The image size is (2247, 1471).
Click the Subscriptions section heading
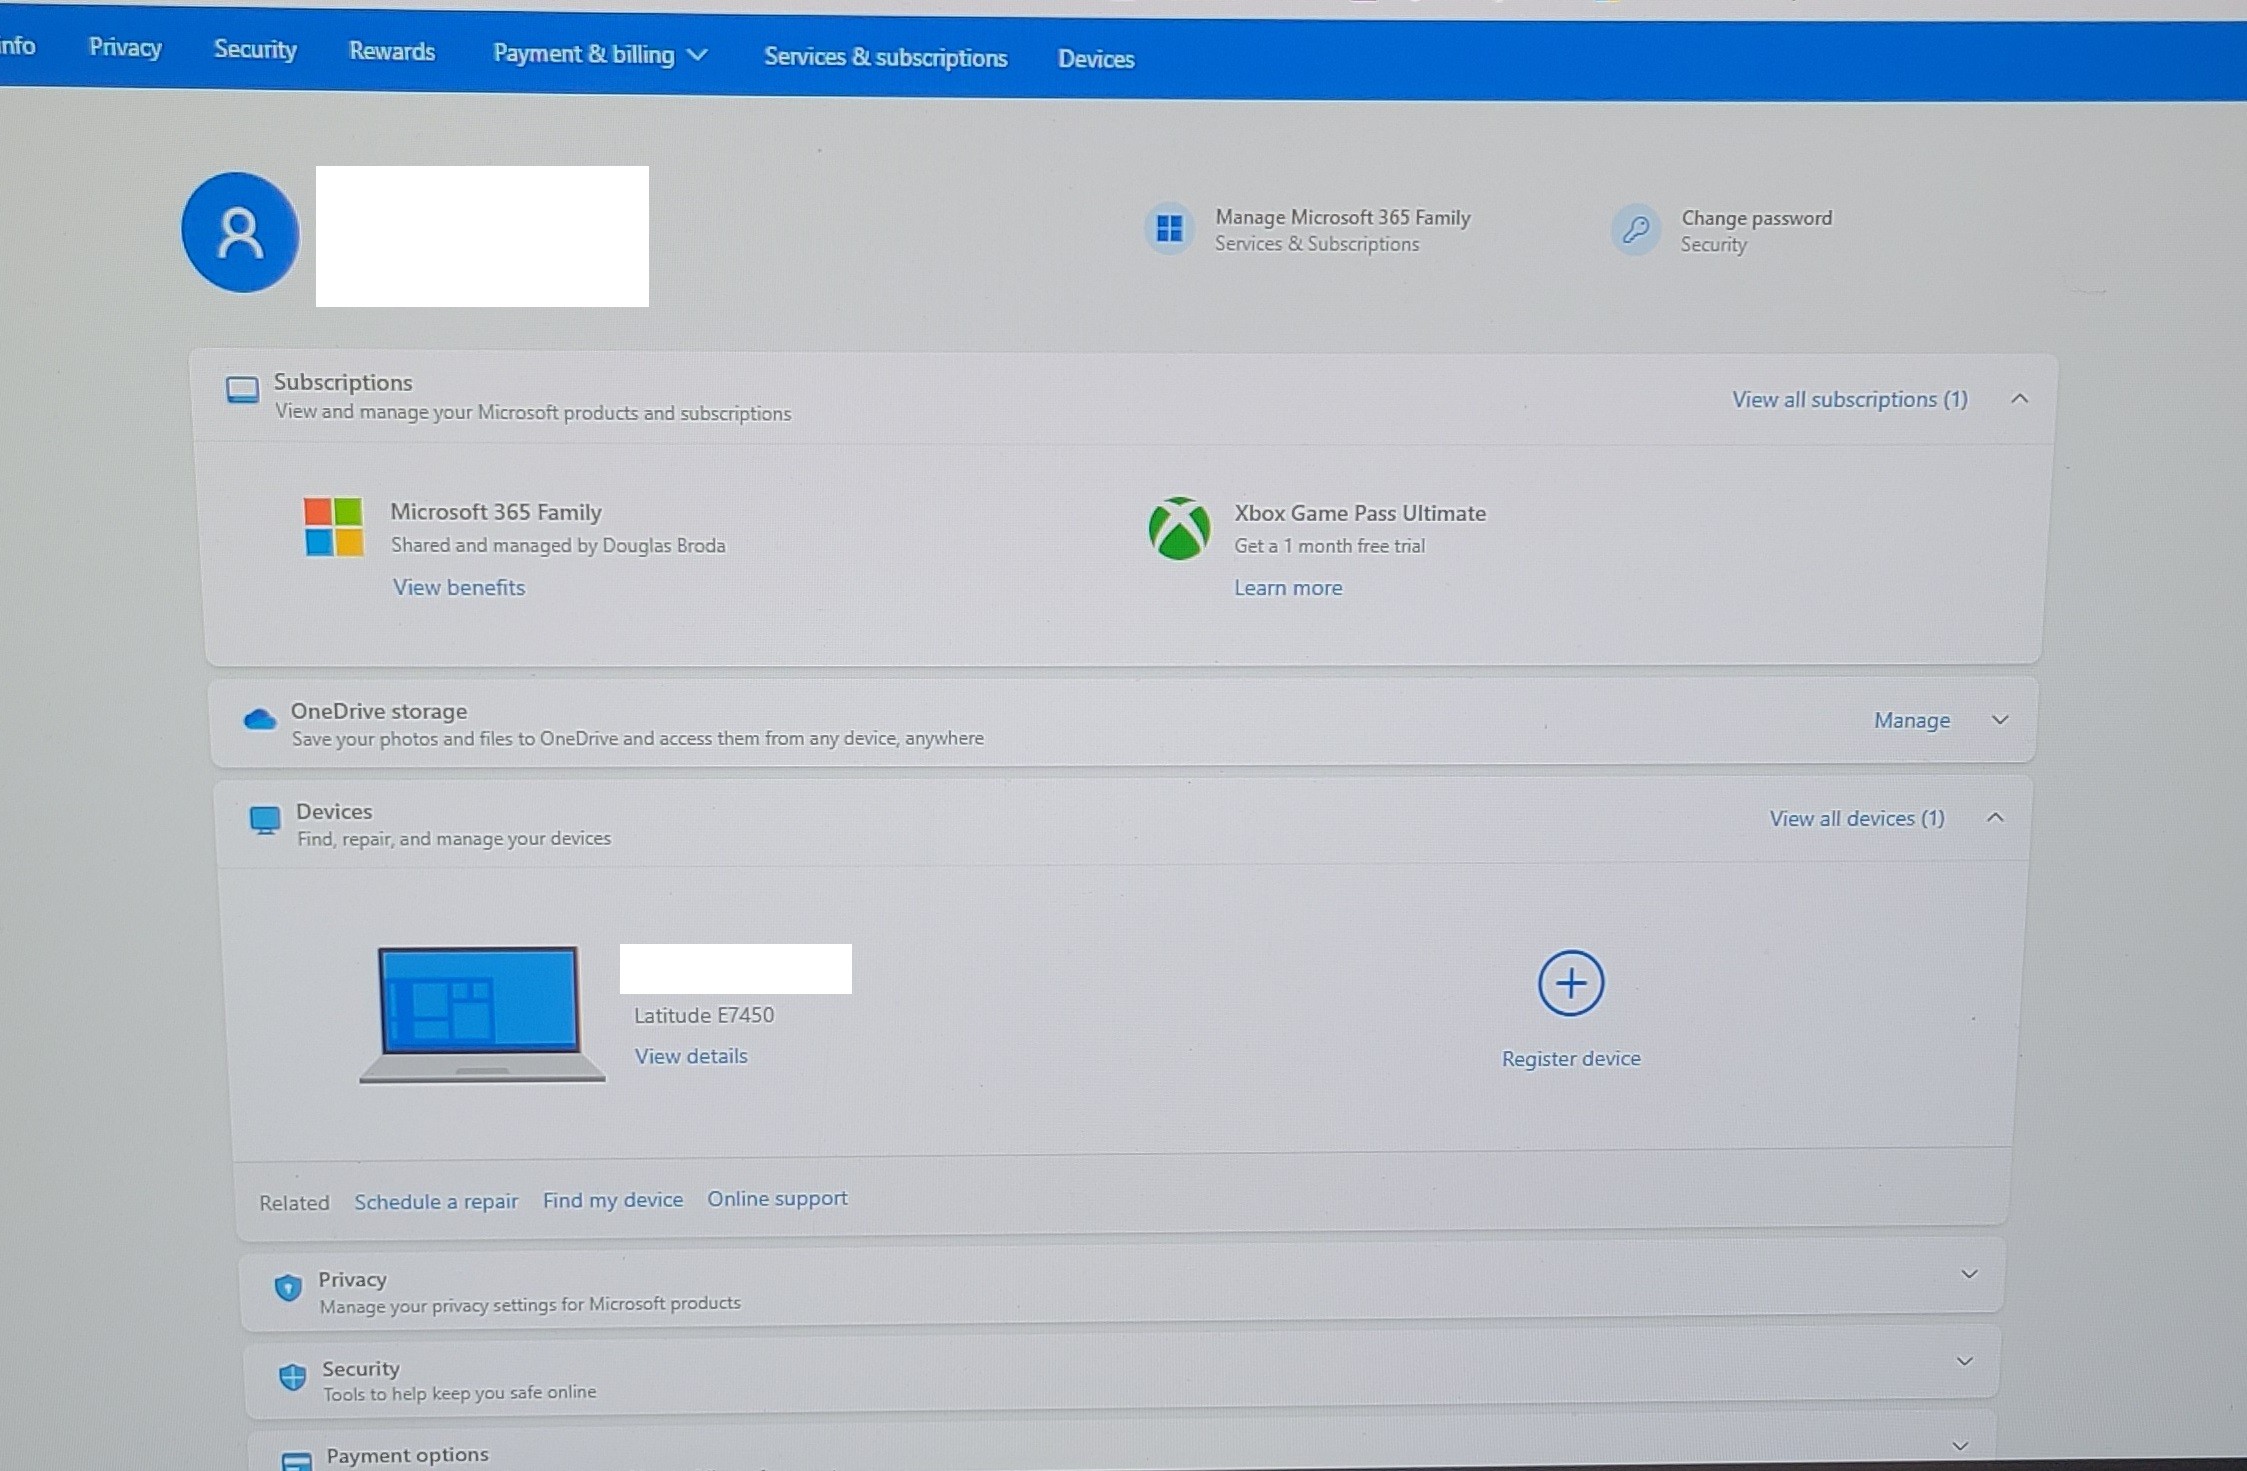[x=343, y=382]
